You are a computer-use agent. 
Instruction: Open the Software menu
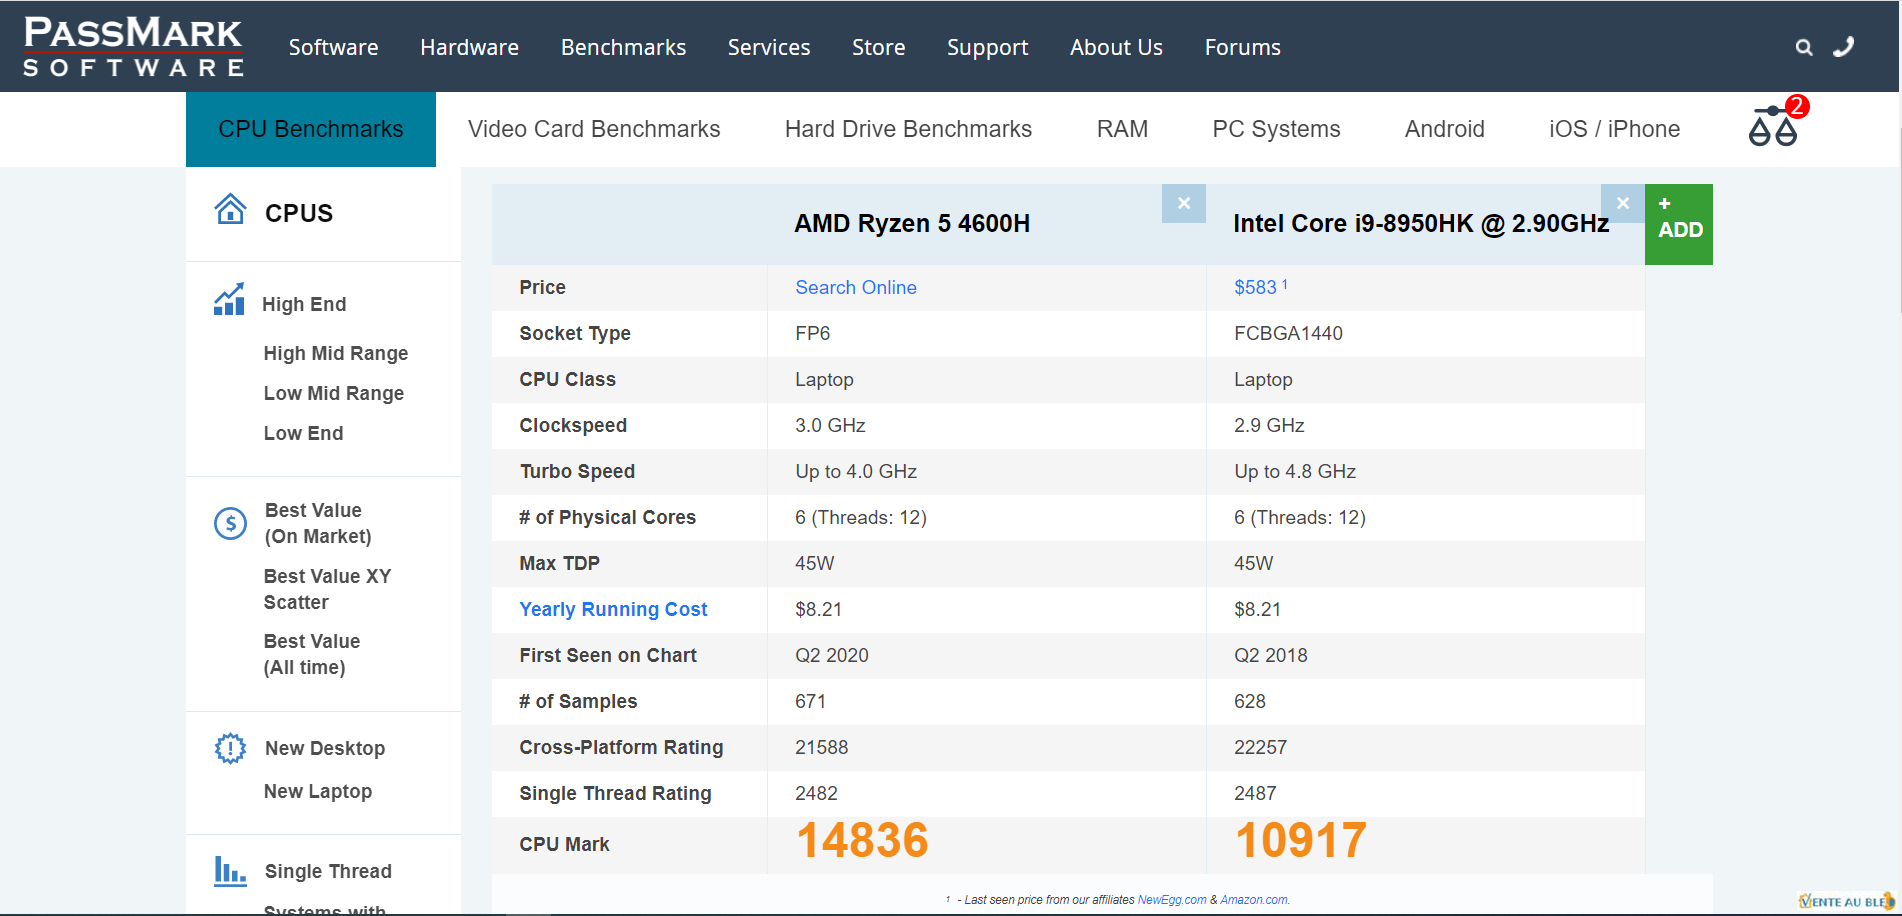(x=333, y=47)
